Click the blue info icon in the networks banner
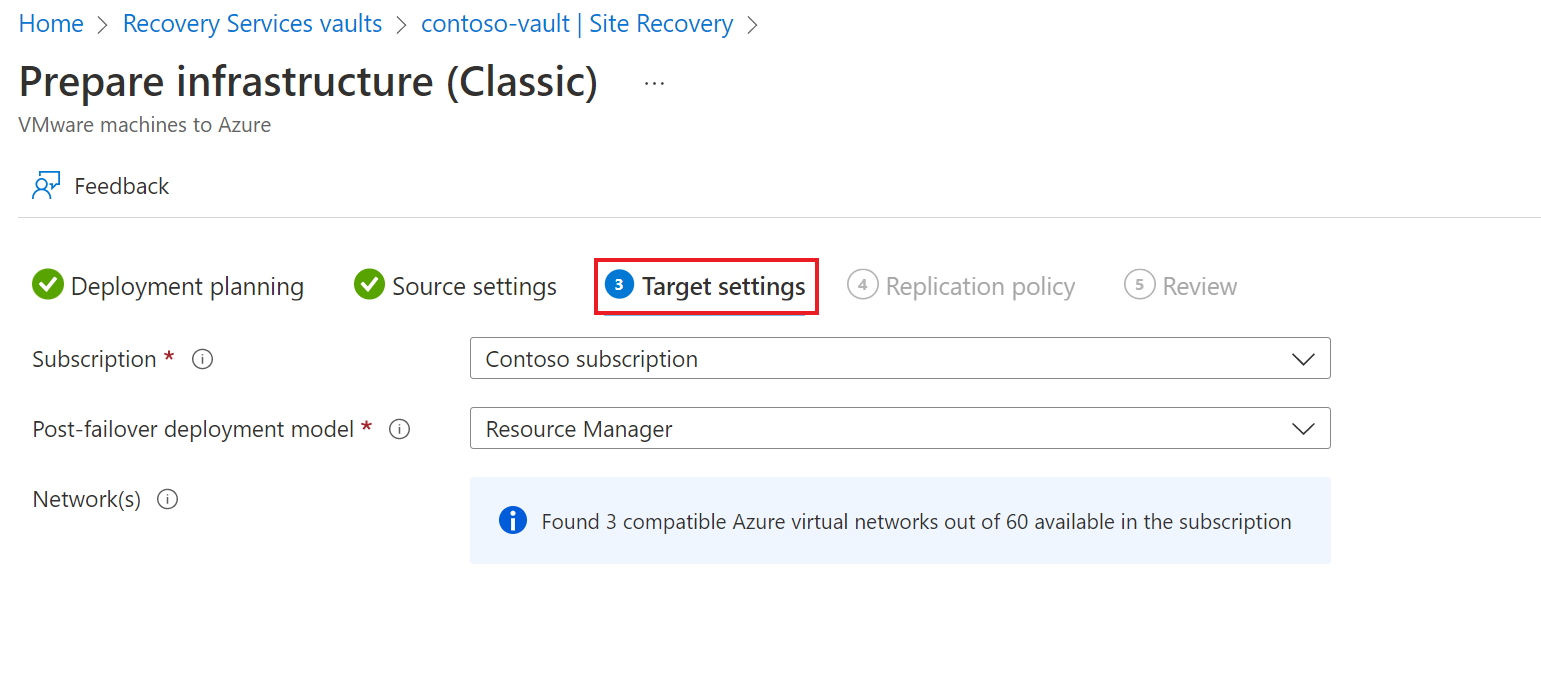 pos(513,520)
